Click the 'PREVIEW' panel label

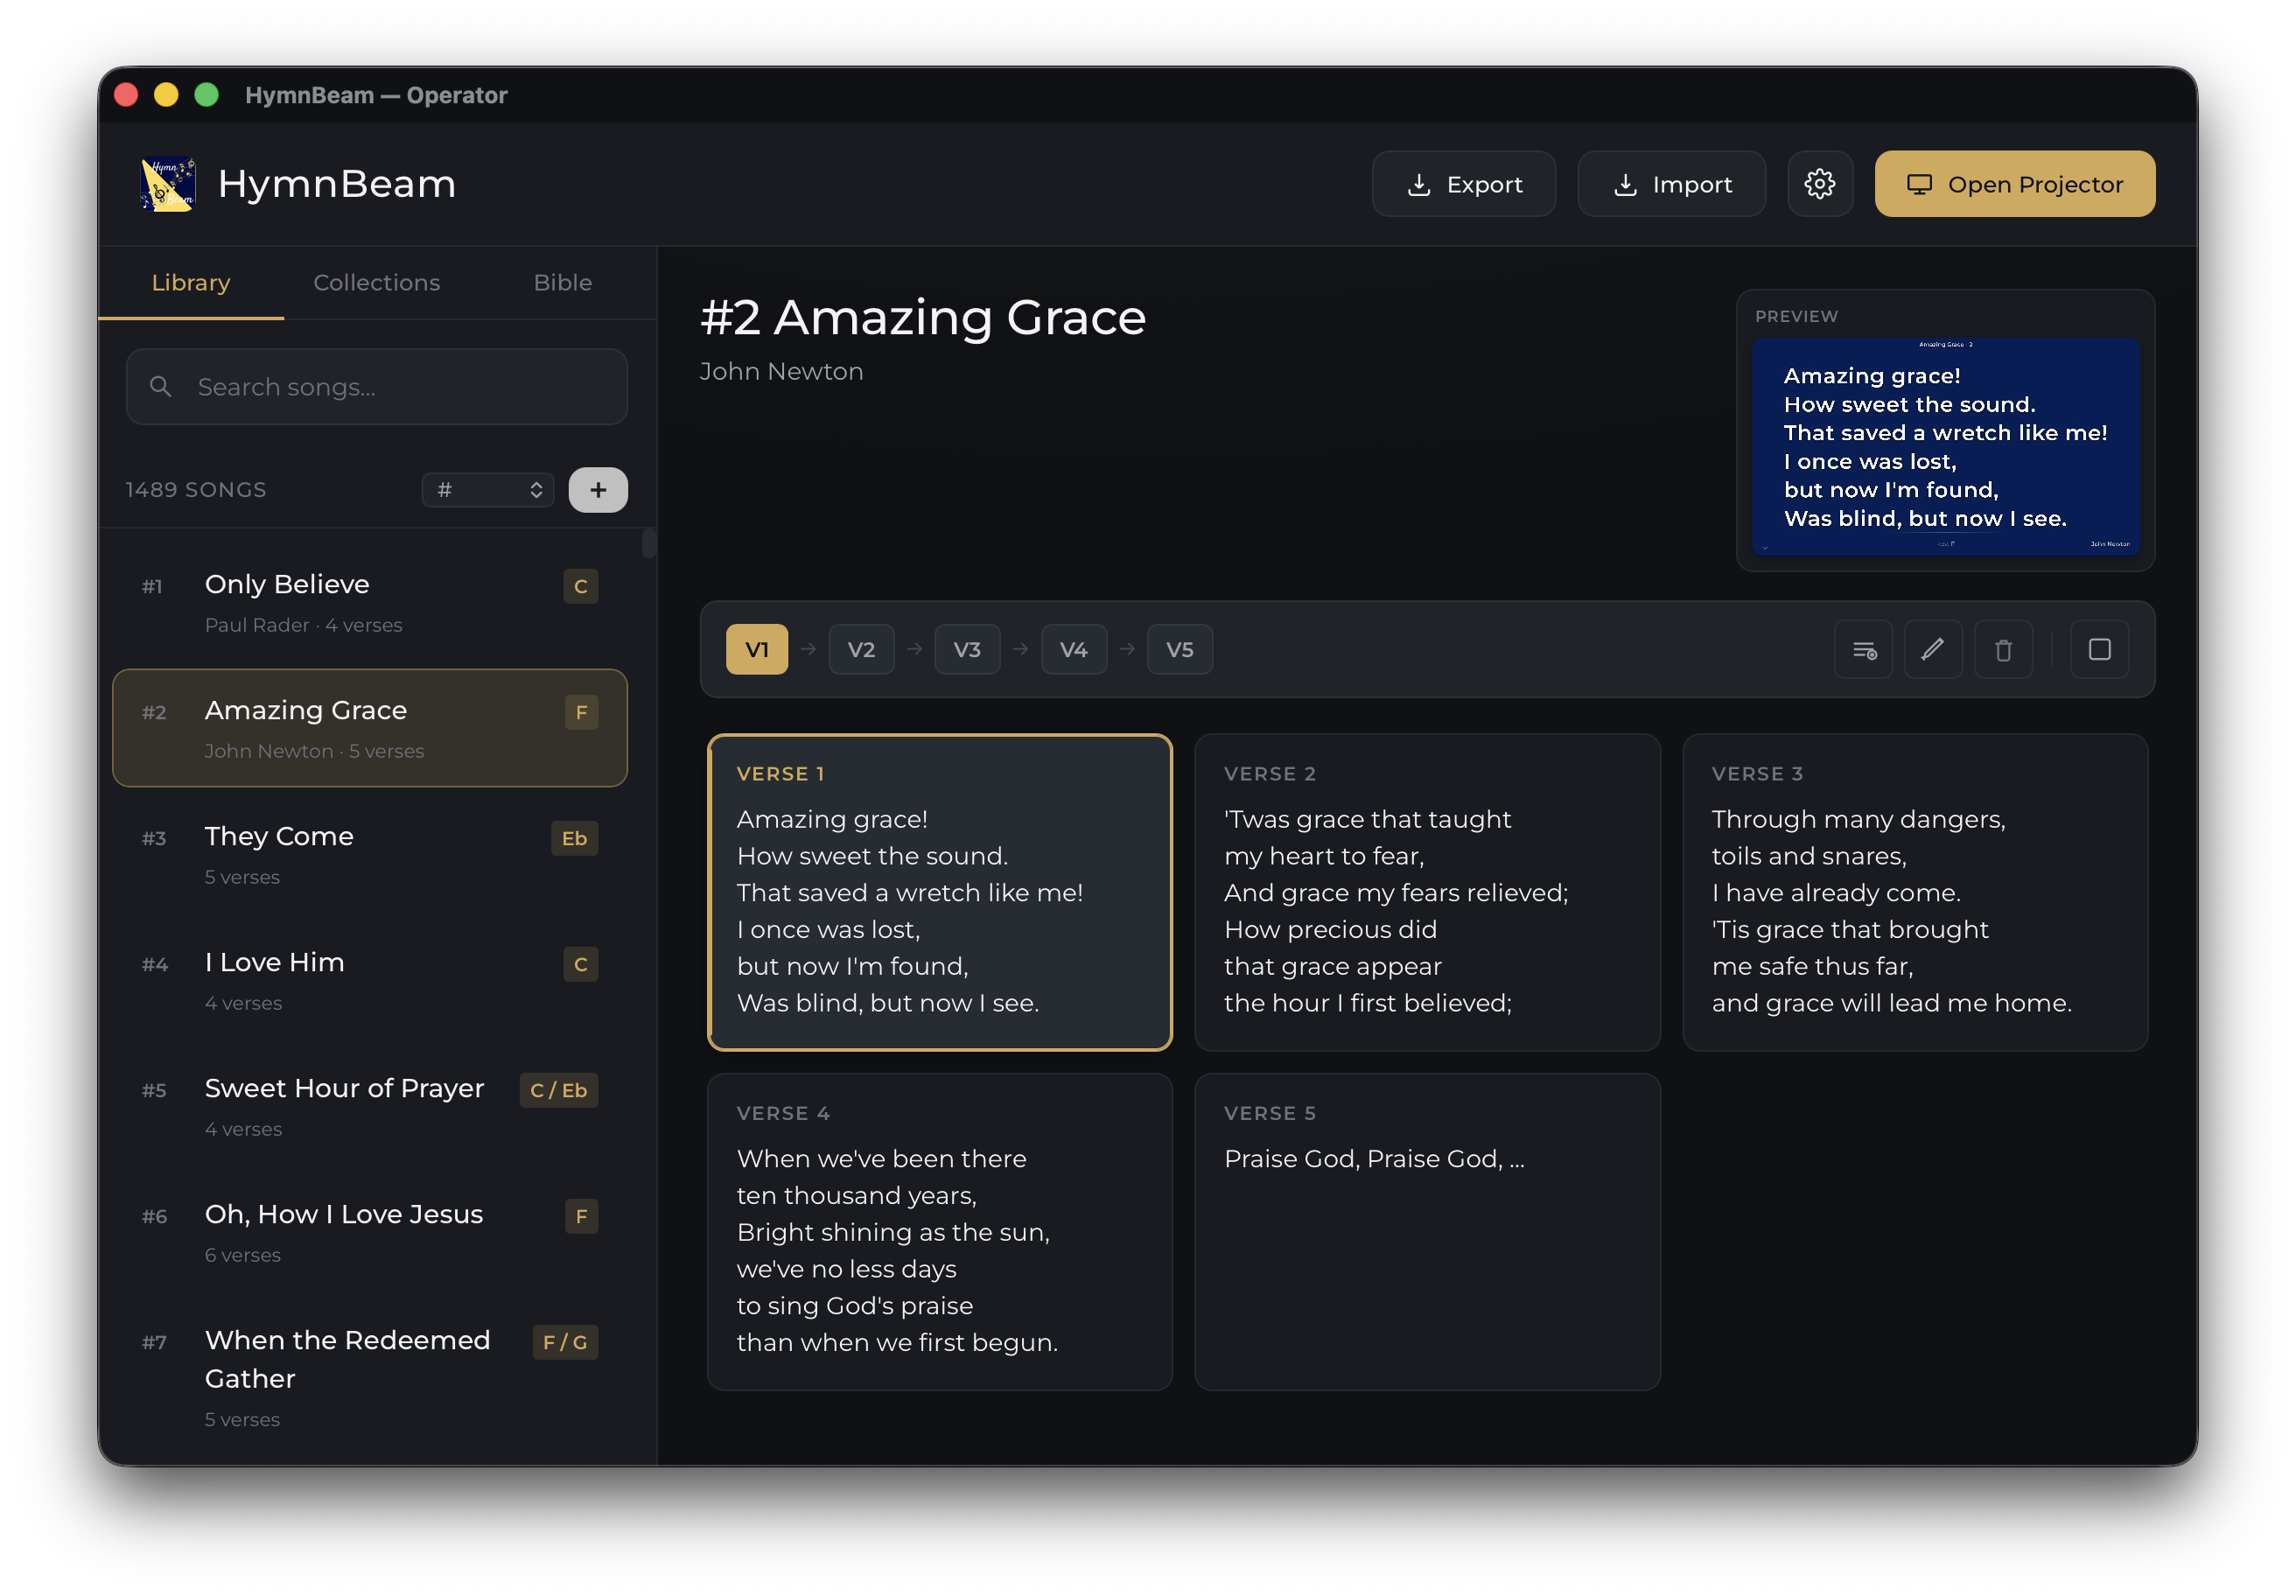pos(1796,316)
